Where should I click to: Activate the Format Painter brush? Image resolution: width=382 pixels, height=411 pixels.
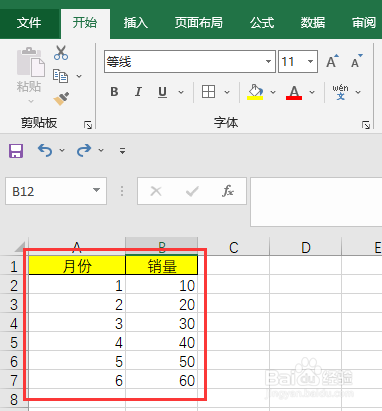61,99
